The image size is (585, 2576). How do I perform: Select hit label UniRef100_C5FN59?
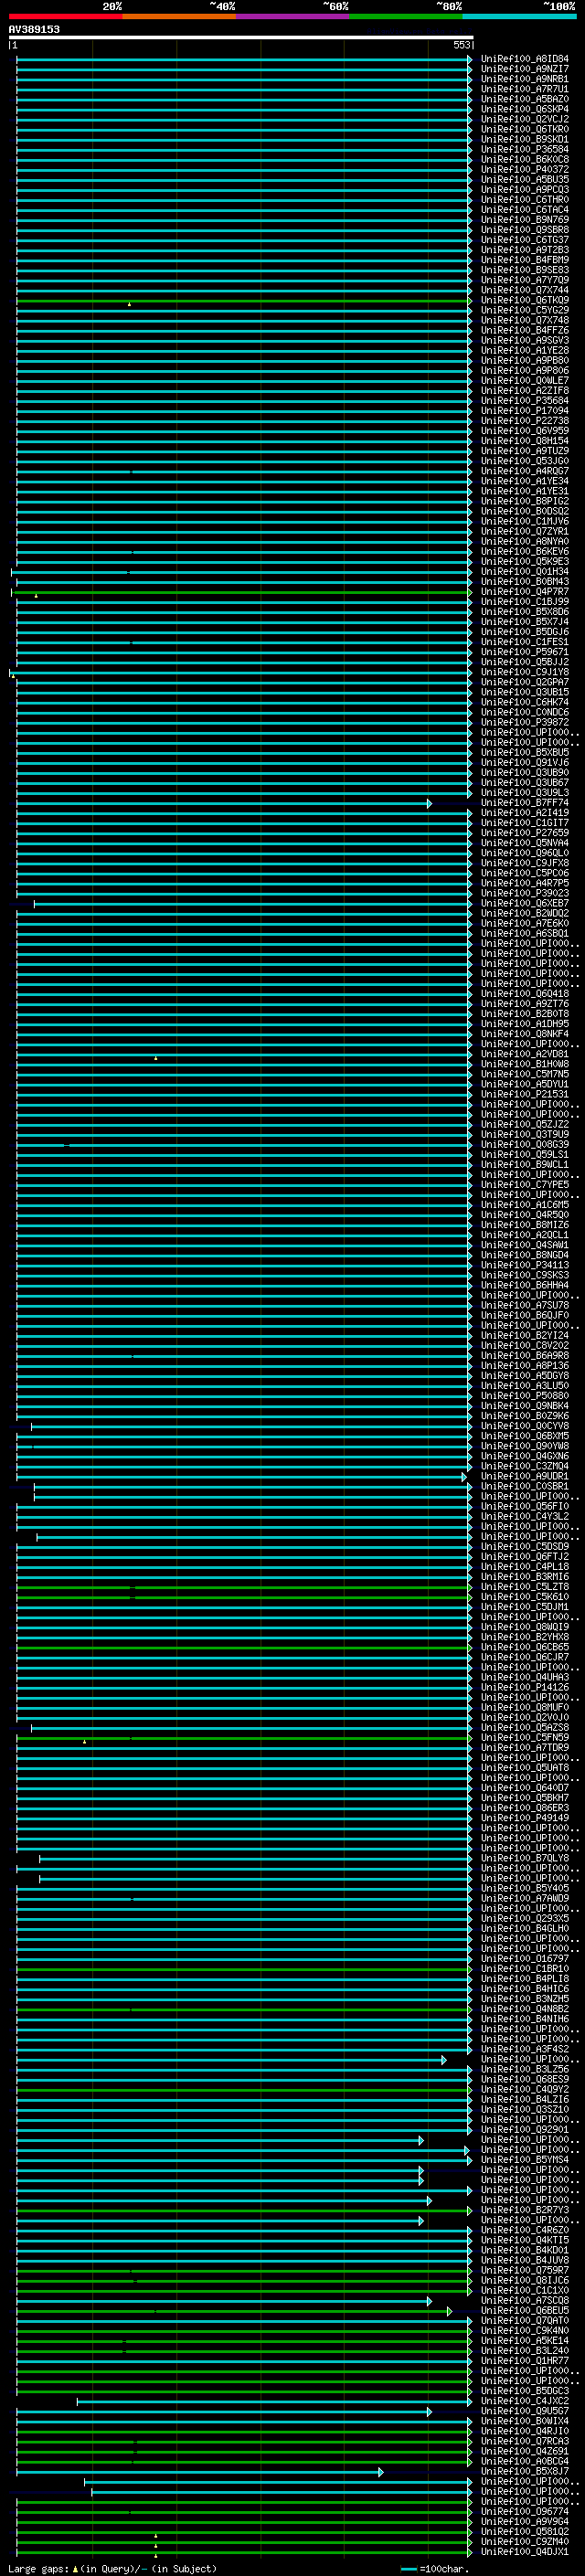pos(525,1738)
